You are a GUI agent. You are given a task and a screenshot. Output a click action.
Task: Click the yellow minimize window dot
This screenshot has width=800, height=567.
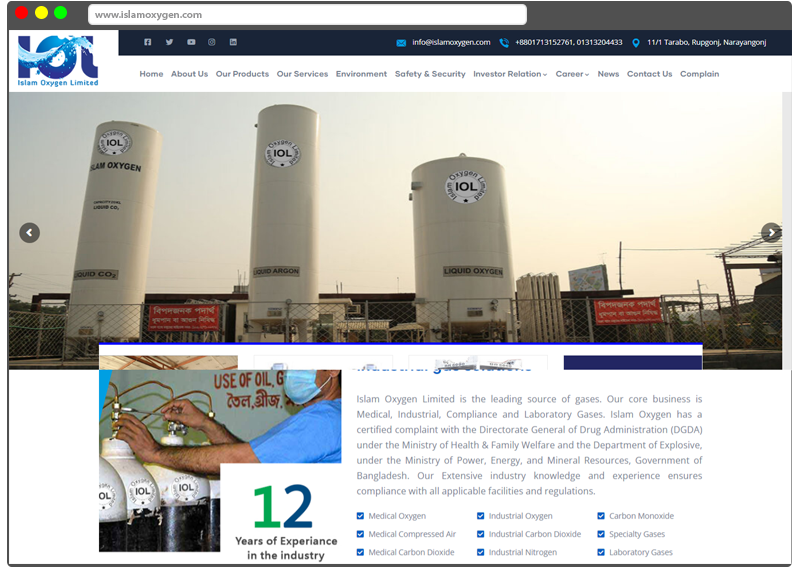pos(41,13)
